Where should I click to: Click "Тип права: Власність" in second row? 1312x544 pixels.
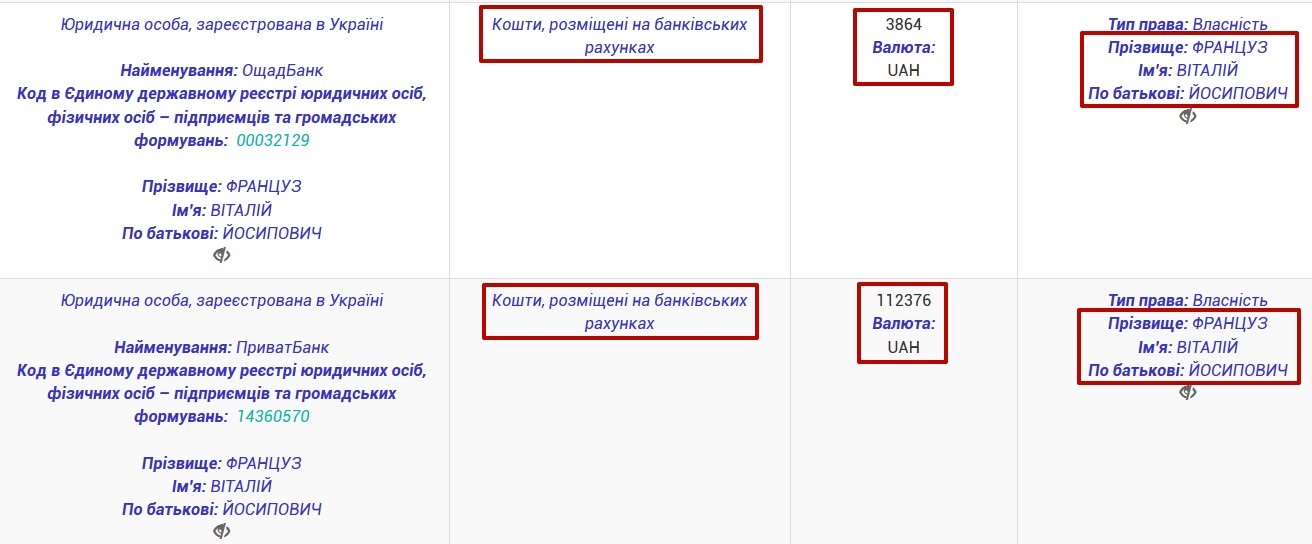tap(1188, 300)
